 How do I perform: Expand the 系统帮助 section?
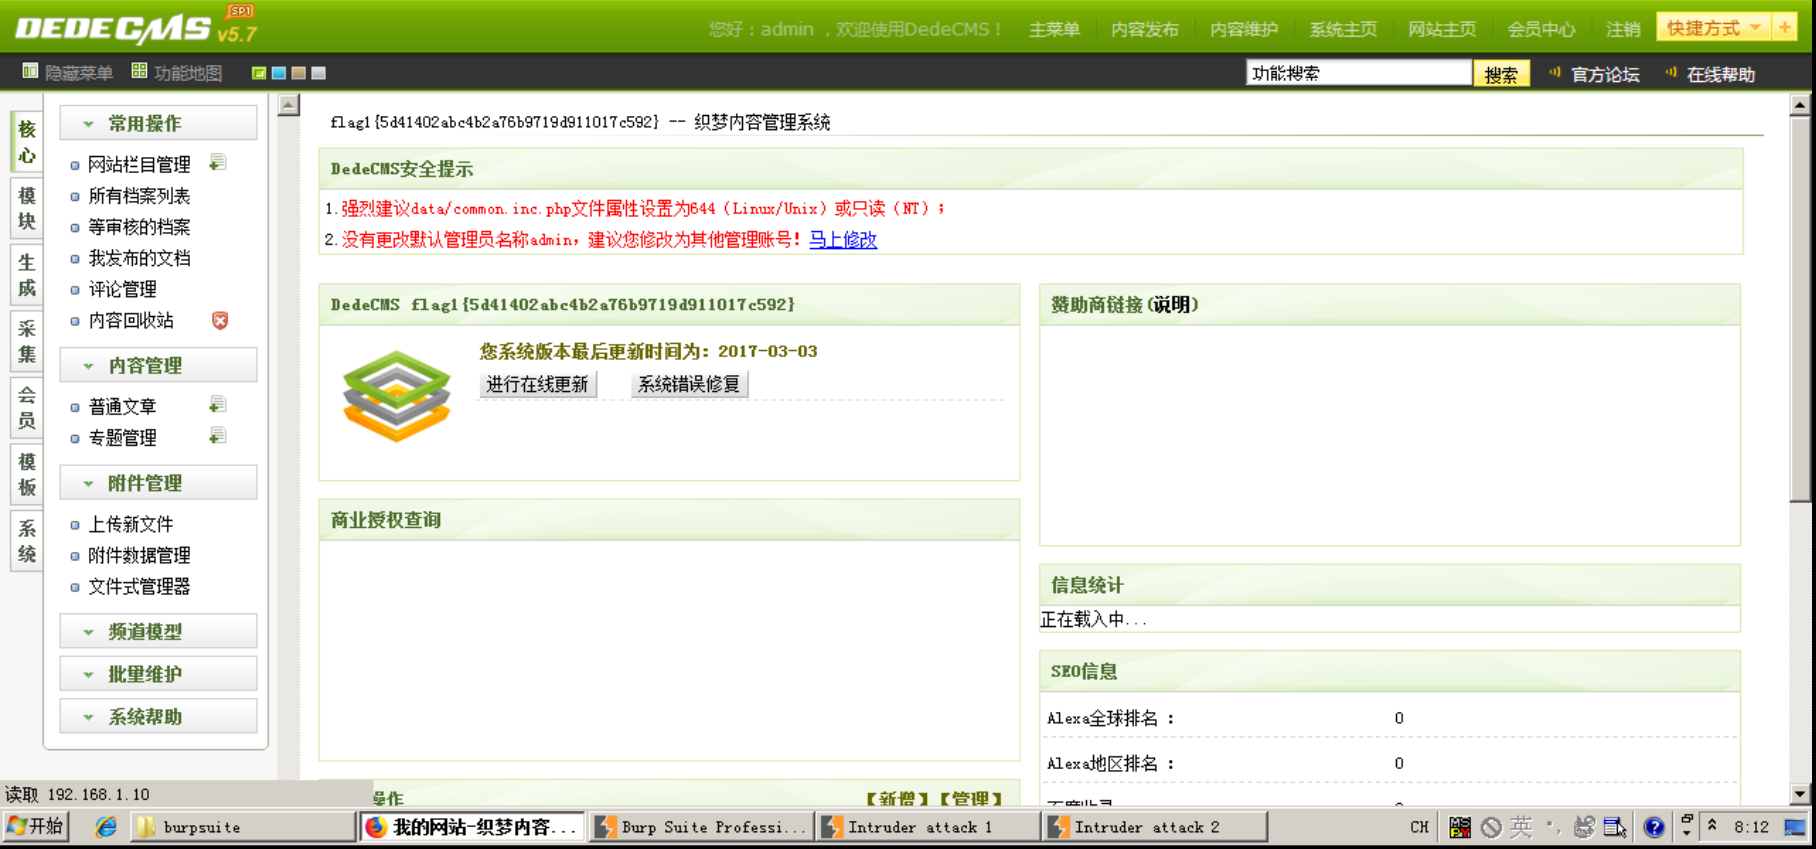[158, 716]
